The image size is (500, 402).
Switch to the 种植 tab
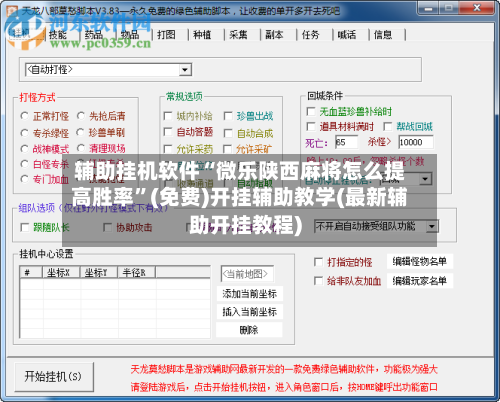point(202,35)
